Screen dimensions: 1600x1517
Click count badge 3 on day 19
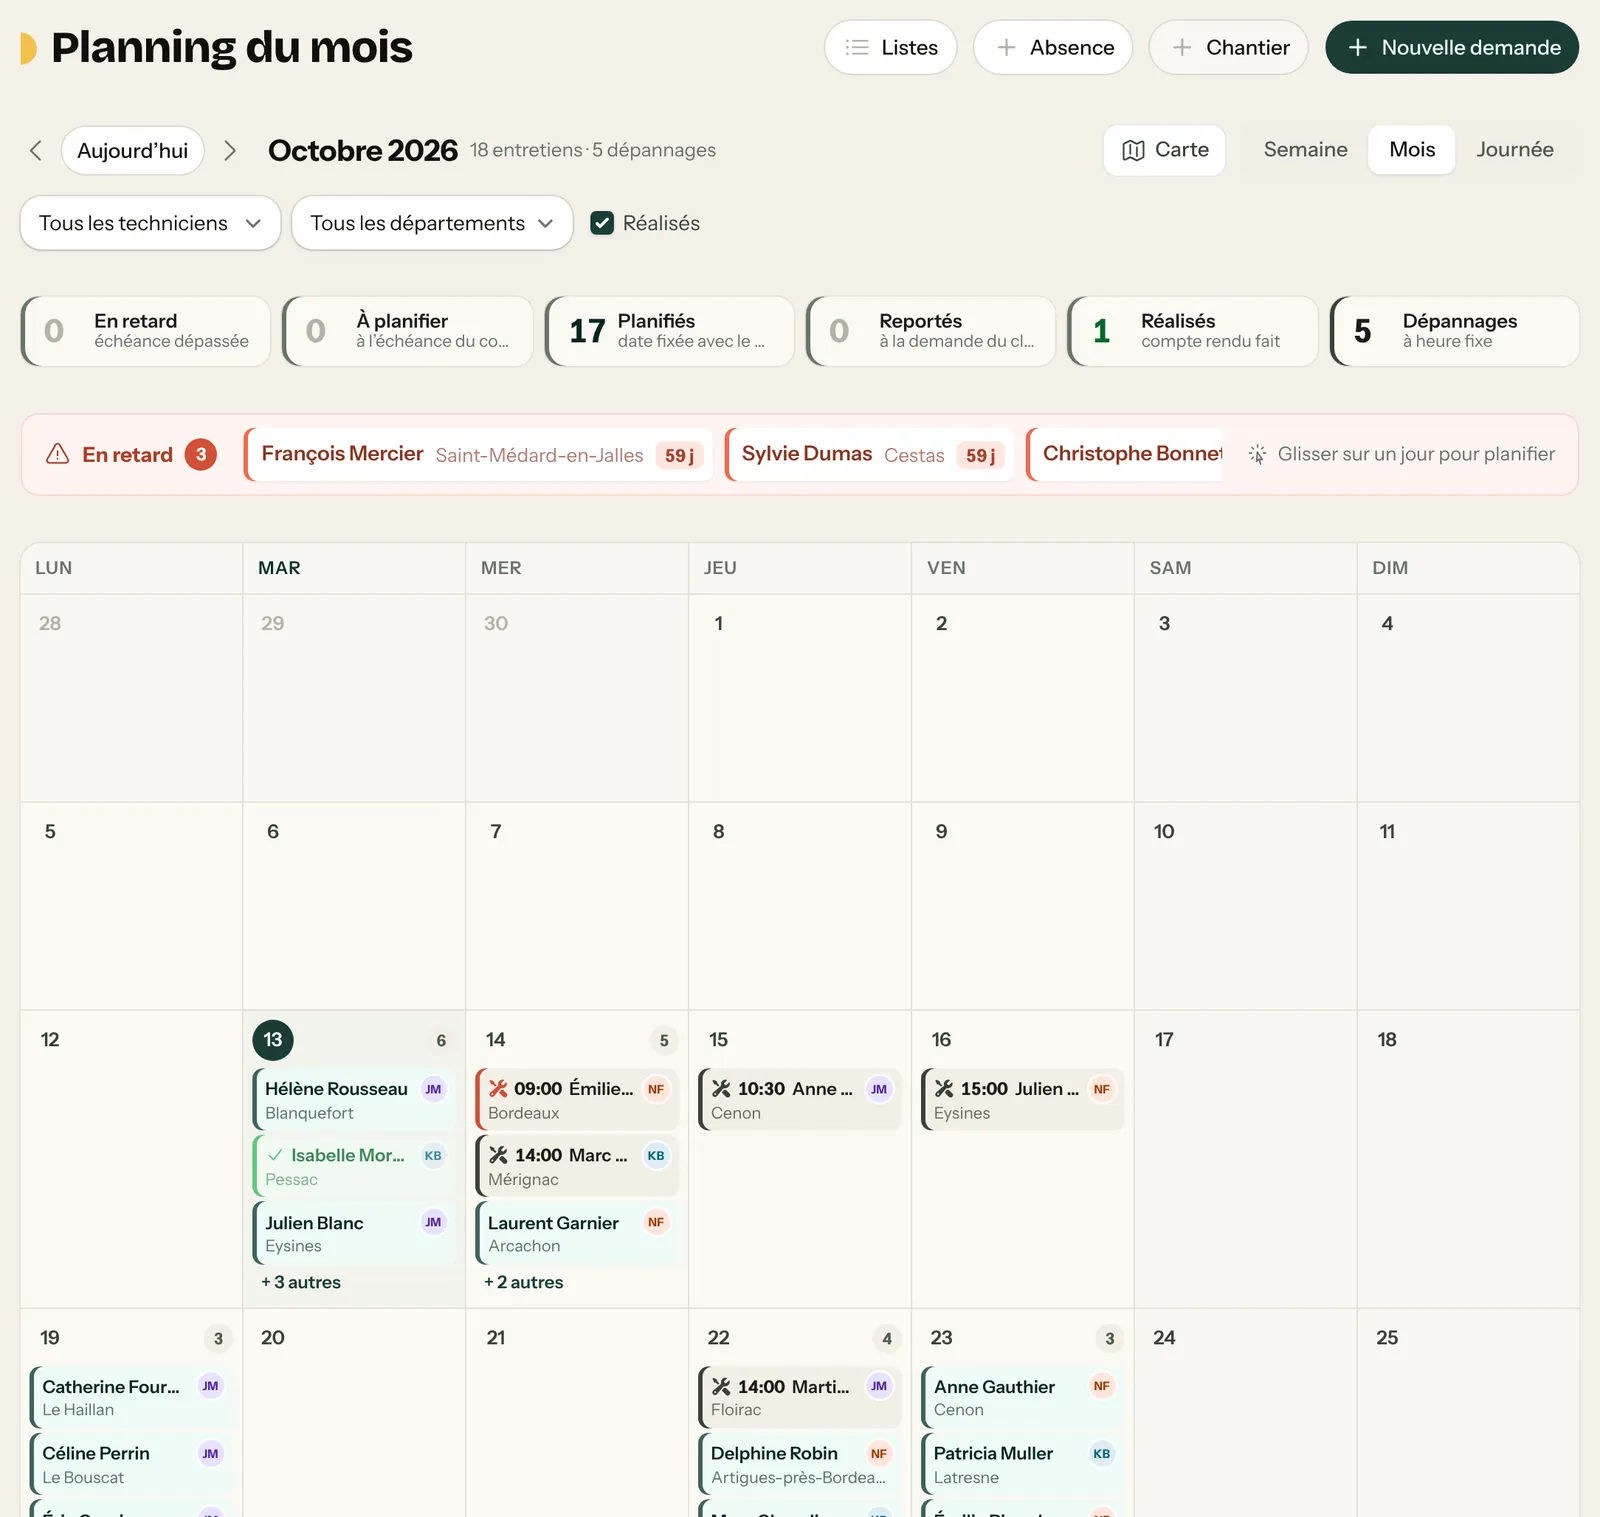coord(218,1339)
